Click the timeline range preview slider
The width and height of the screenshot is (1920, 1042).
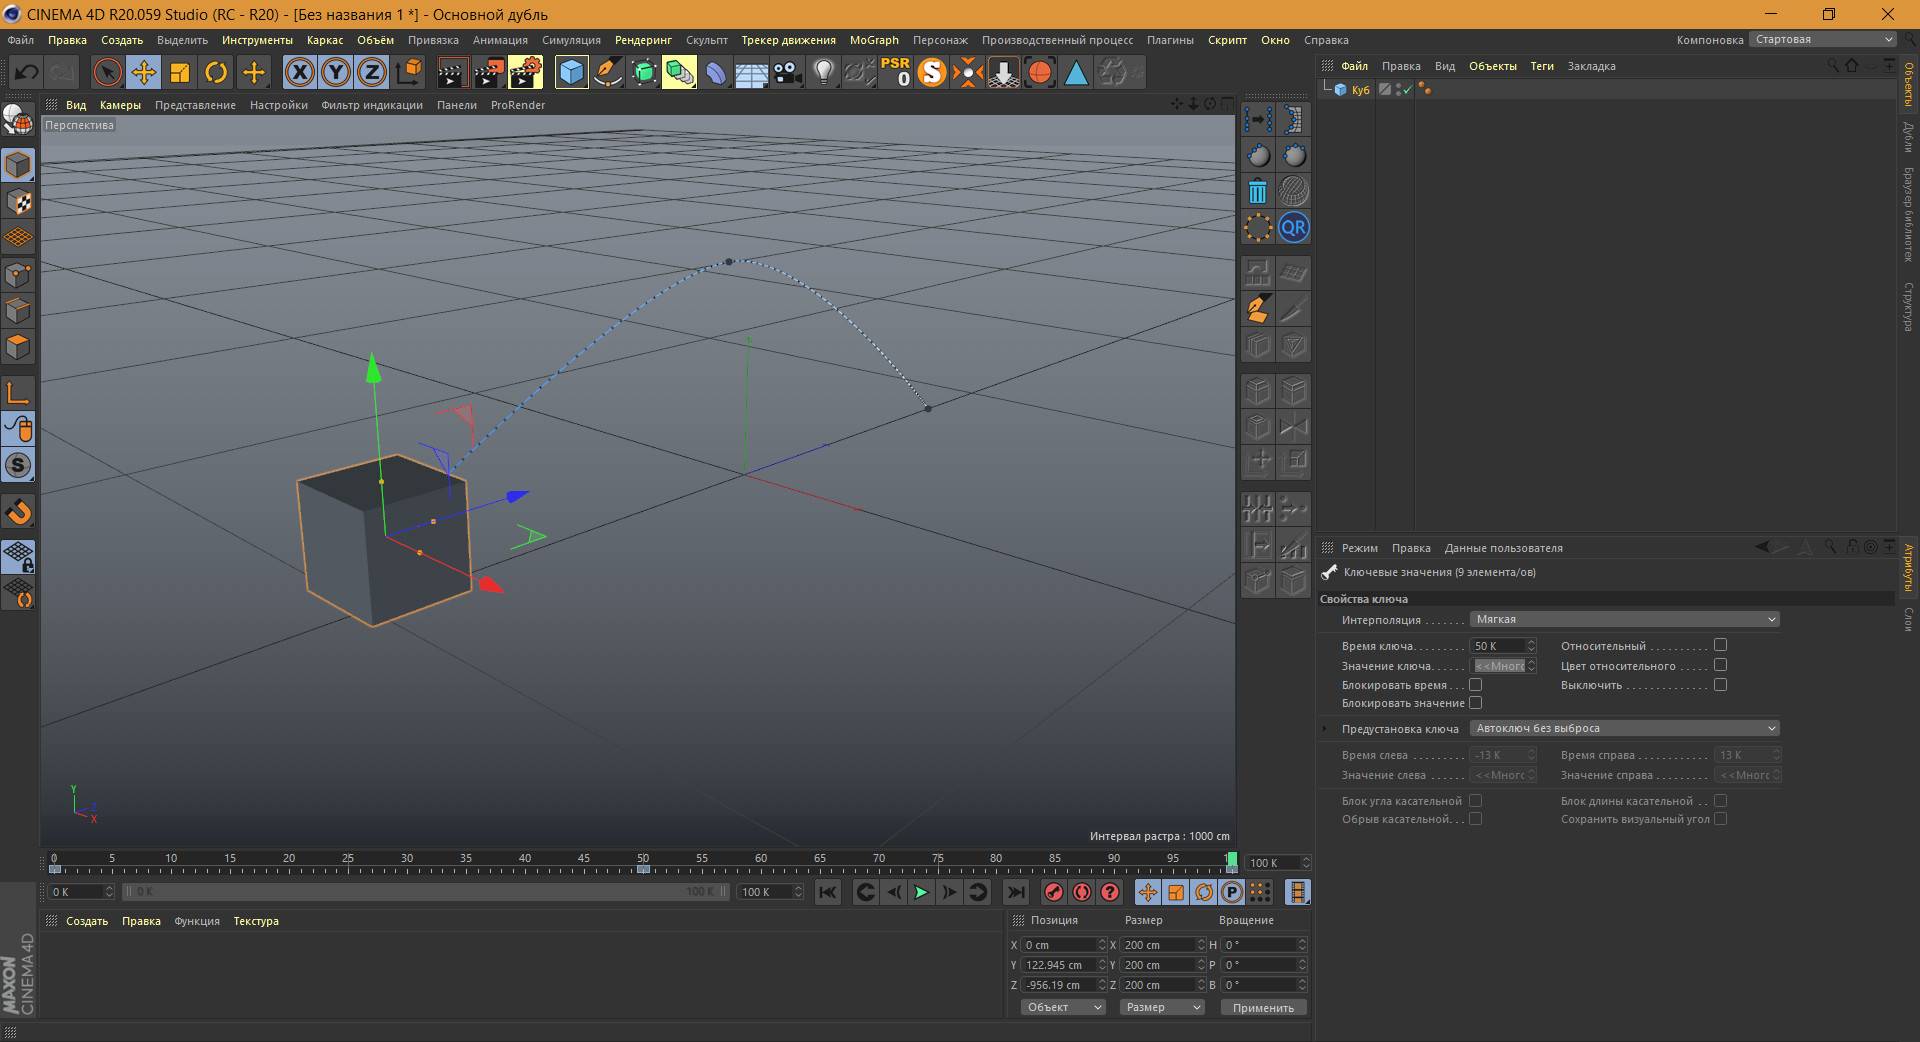coord(427,891)
